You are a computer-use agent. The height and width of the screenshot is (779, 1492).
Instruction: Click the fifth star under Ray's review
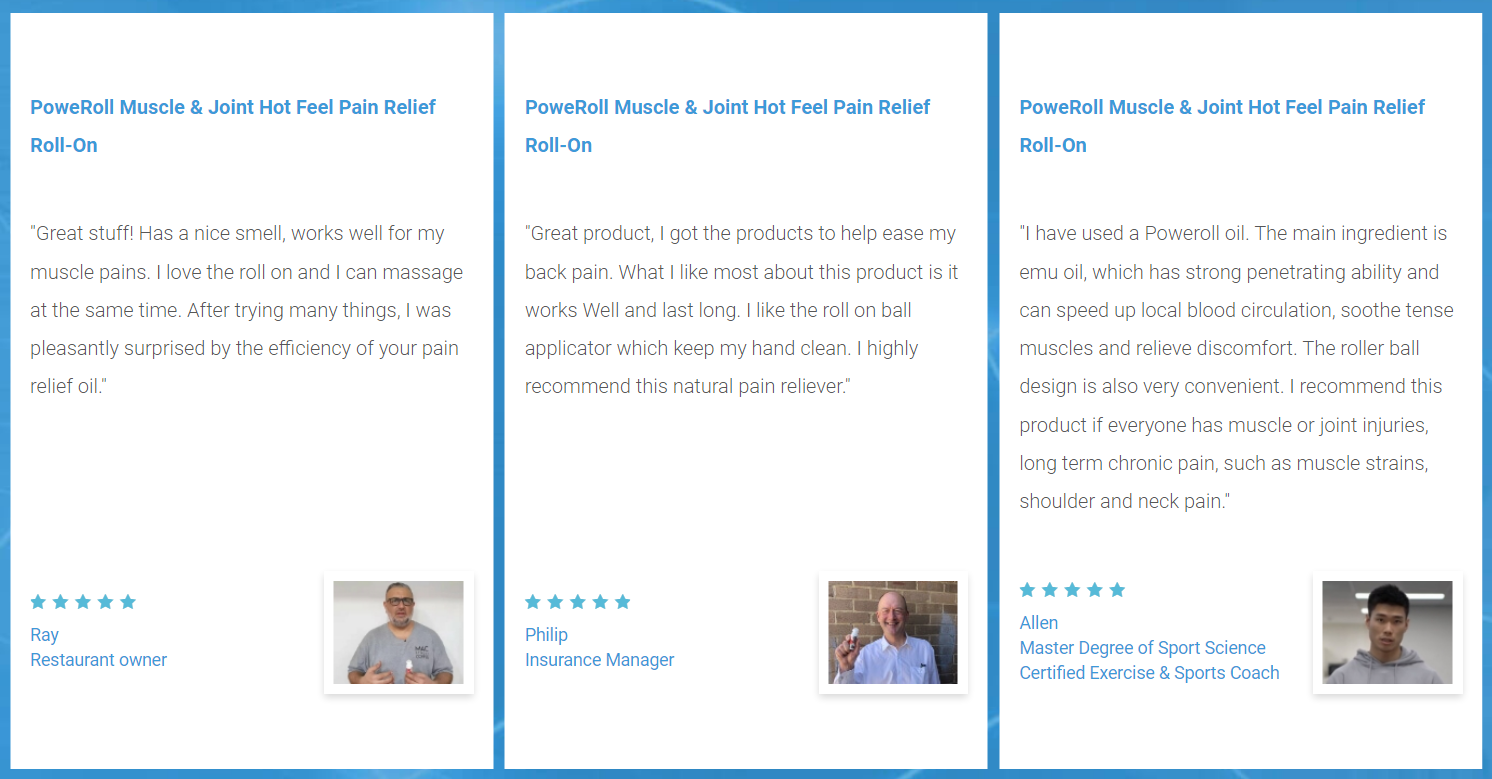point(128,602)
